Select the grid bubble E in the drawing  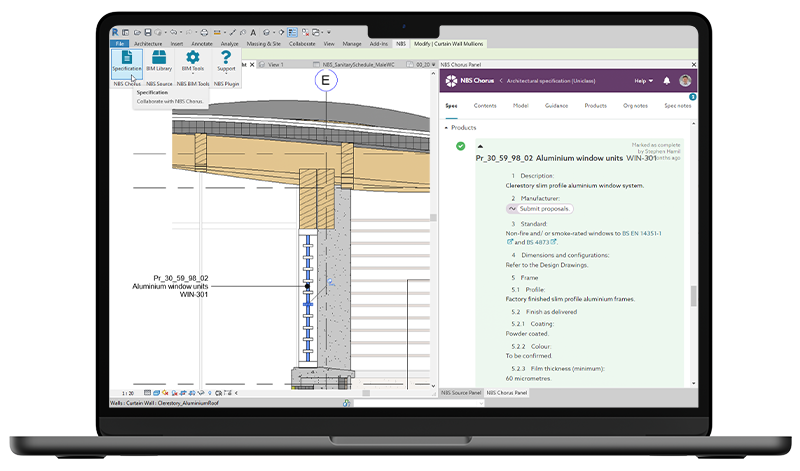326,81
